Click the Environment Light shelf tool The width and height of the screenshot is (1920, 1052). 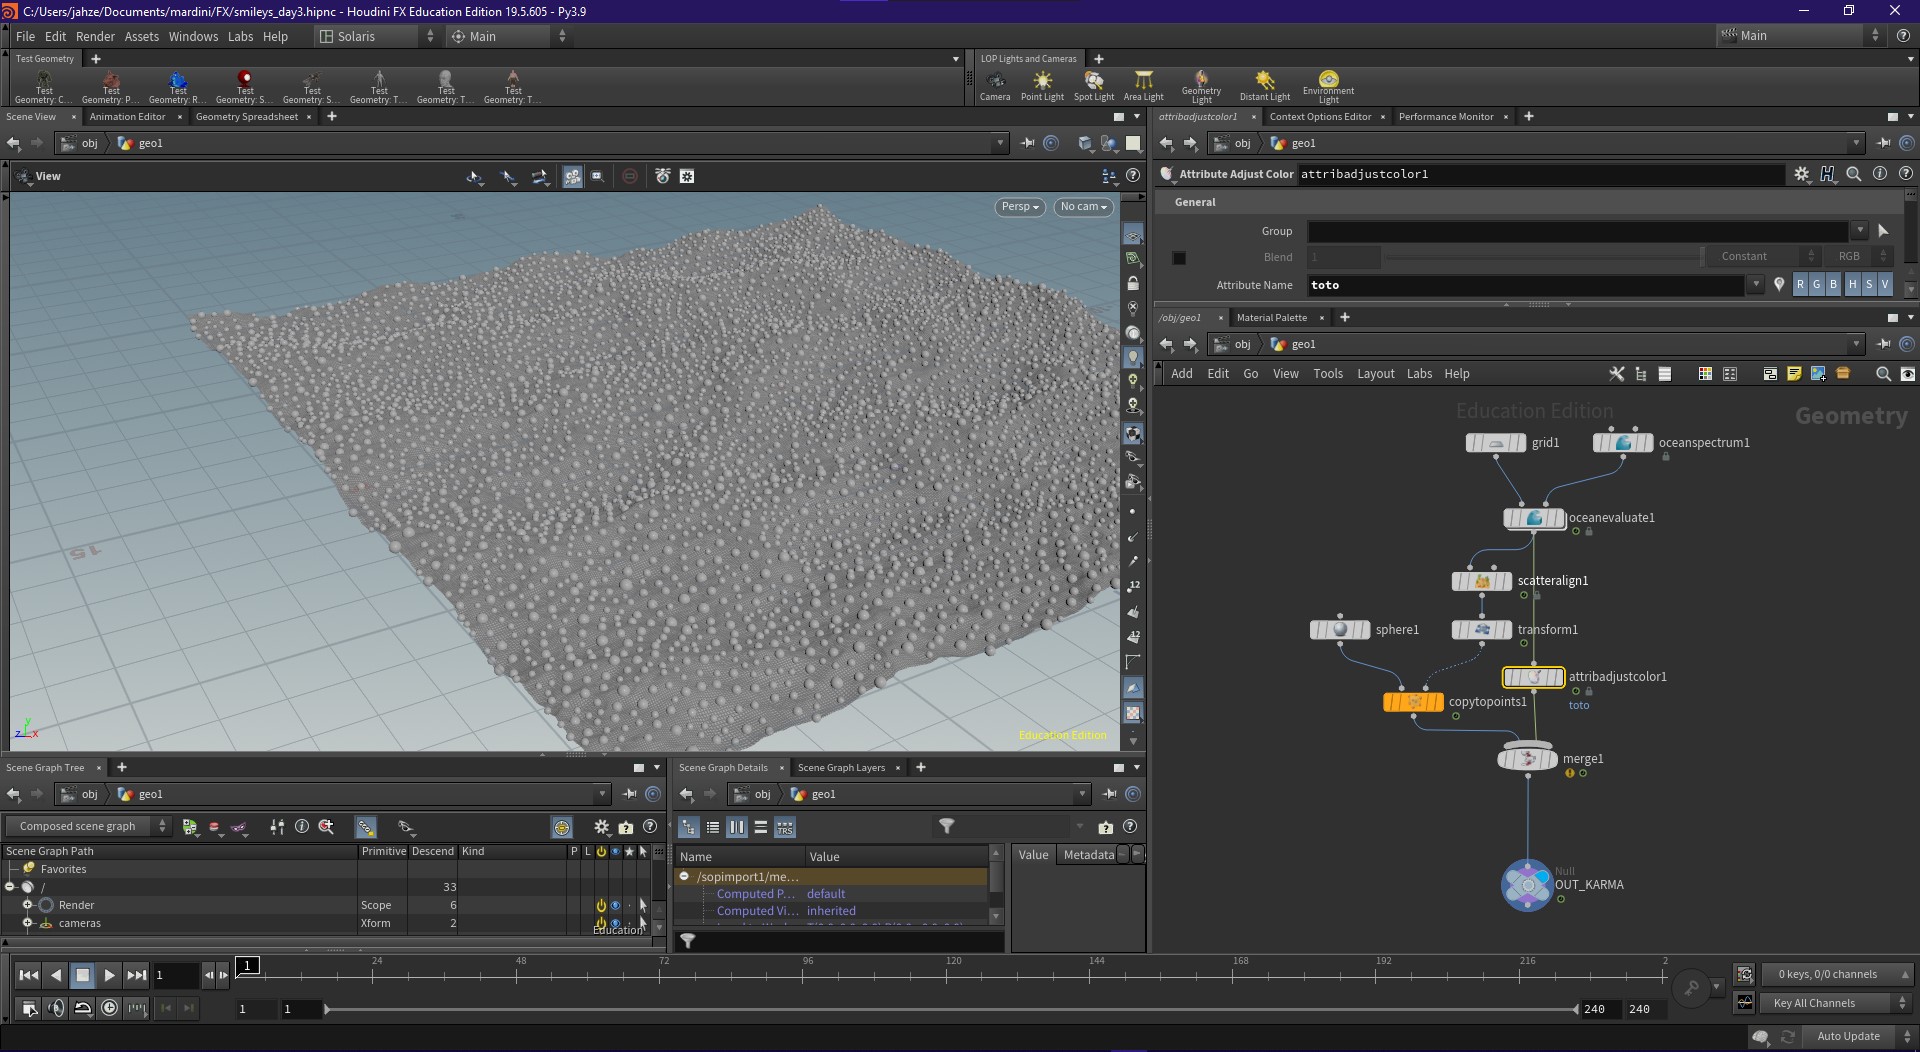[1328, 86]
